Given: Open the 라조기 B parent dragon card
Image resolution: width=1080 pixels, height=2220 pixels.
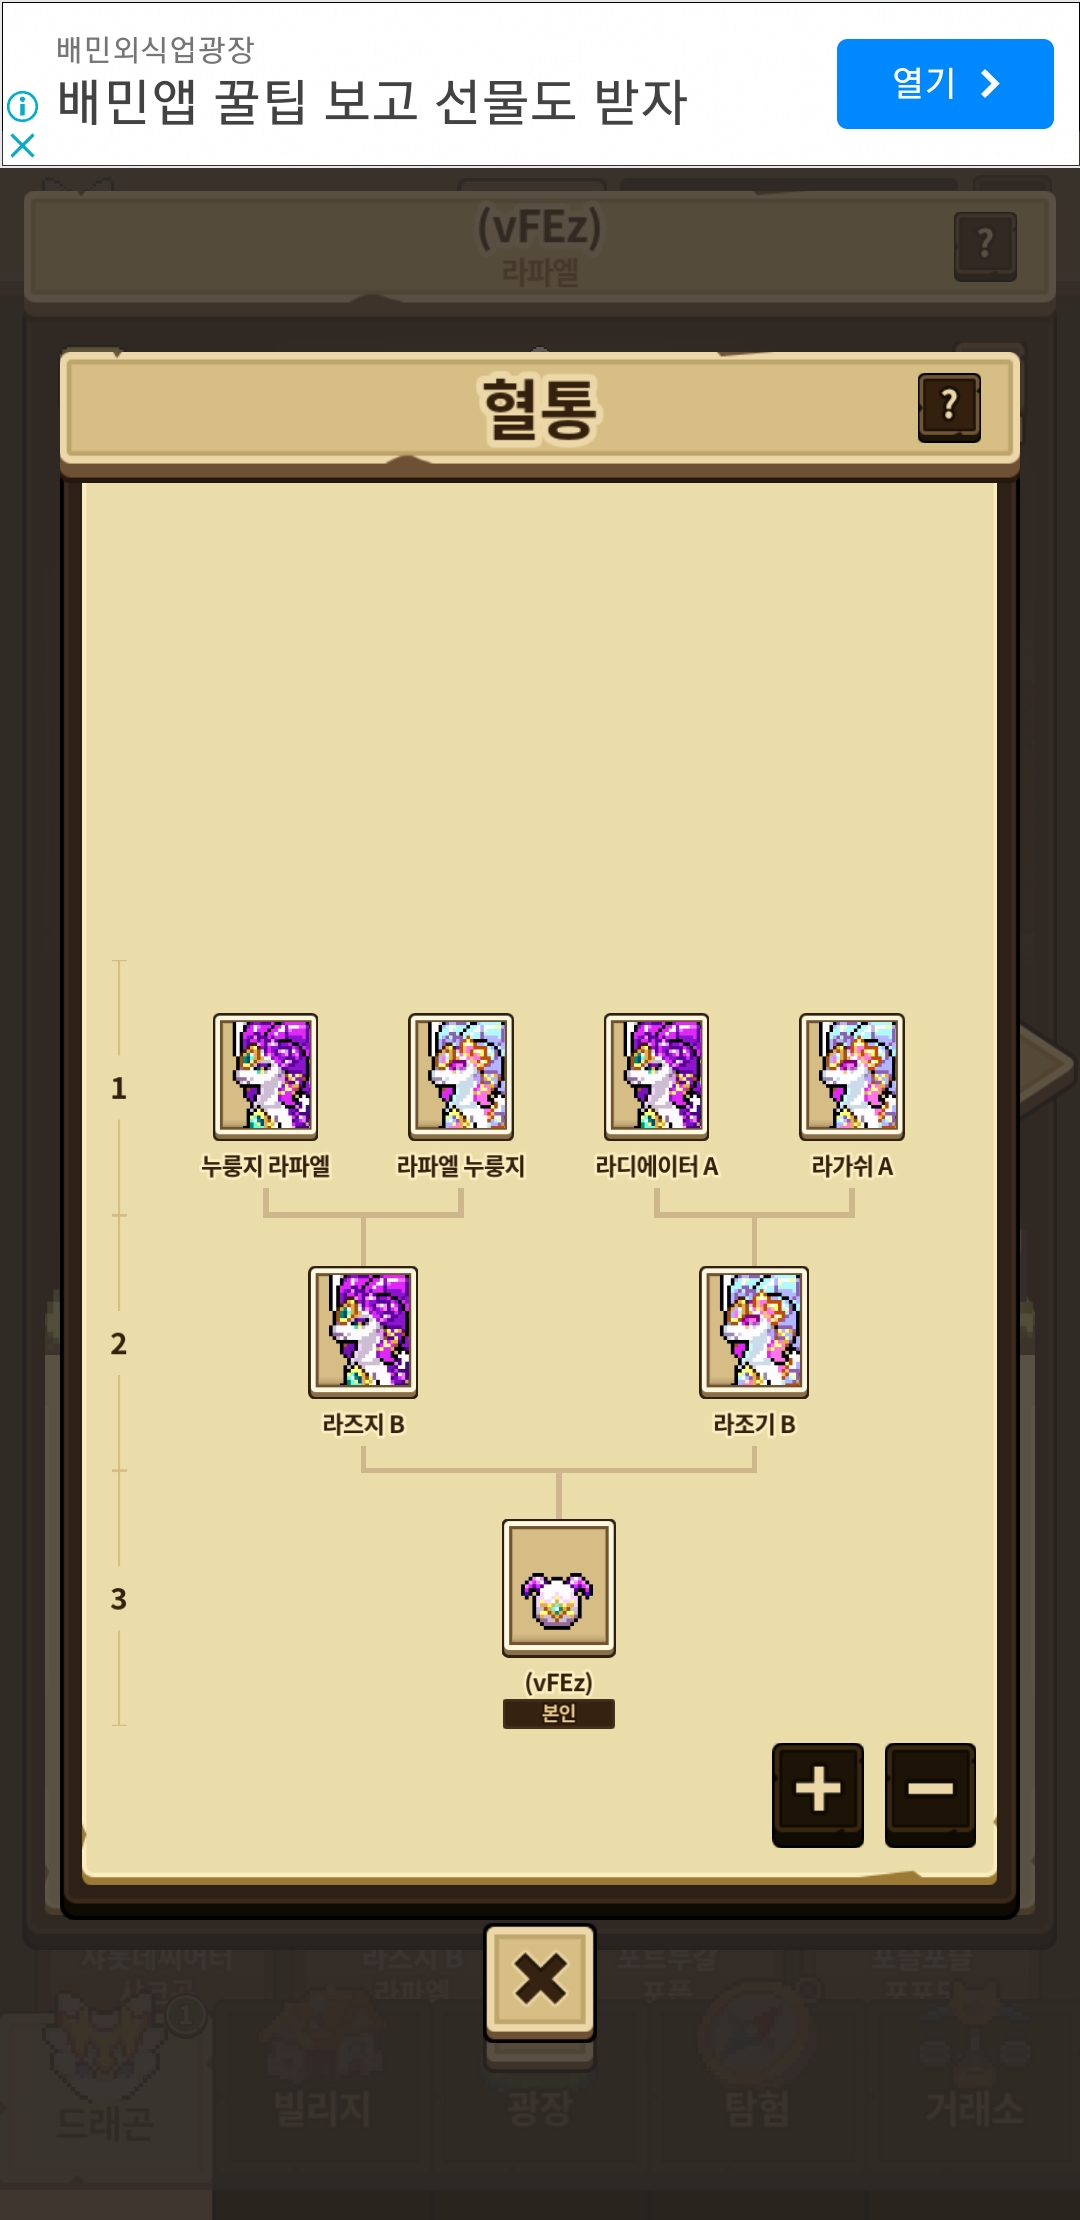Looking at the screenshot, I should [754, 1331].
